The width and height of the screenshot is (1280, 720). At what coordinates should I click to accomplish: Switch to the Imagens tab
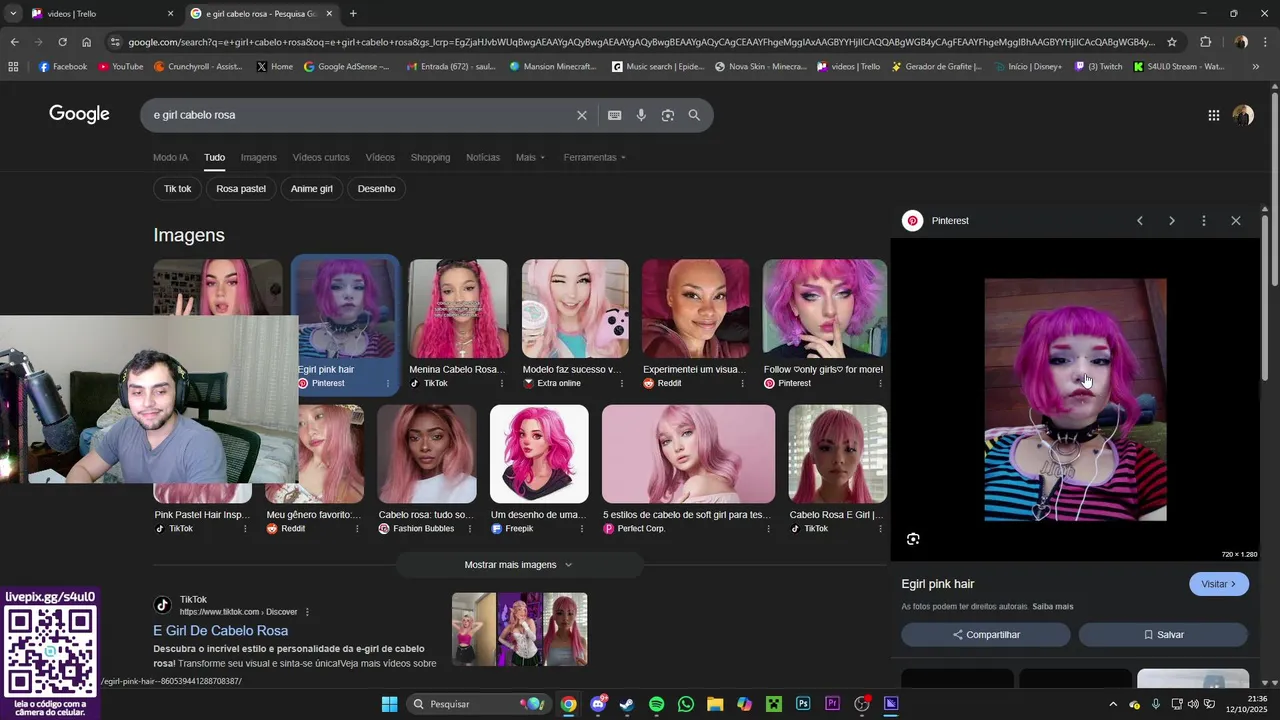258,157
